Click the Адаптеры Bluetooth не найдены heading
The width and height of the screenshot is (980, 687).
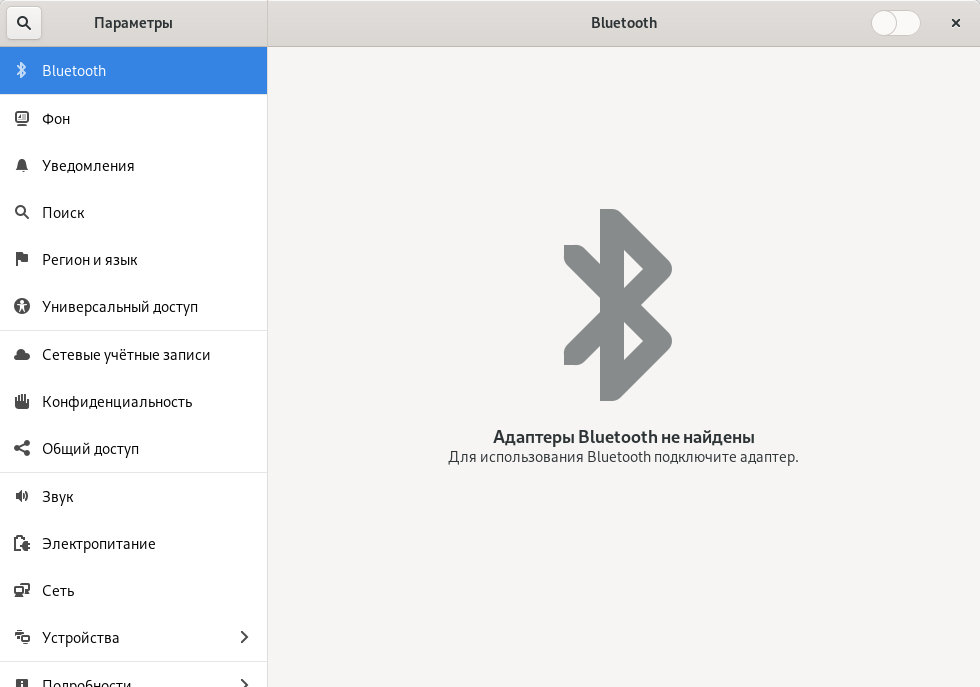pyautogui.click(x=623, y=437)
